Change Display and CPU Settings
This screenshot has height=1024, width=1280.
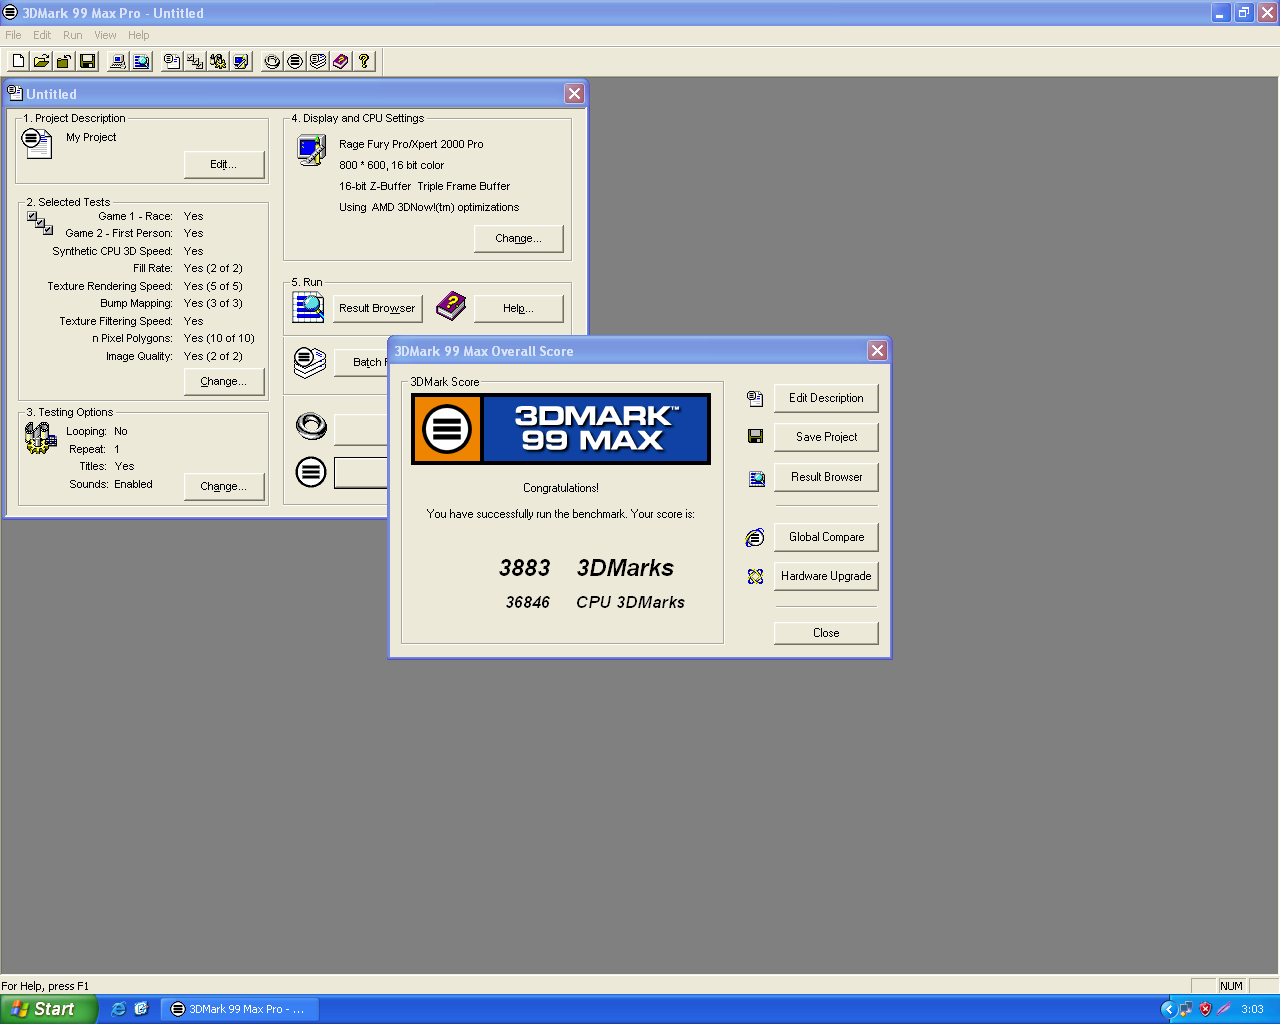pos(518,239)
